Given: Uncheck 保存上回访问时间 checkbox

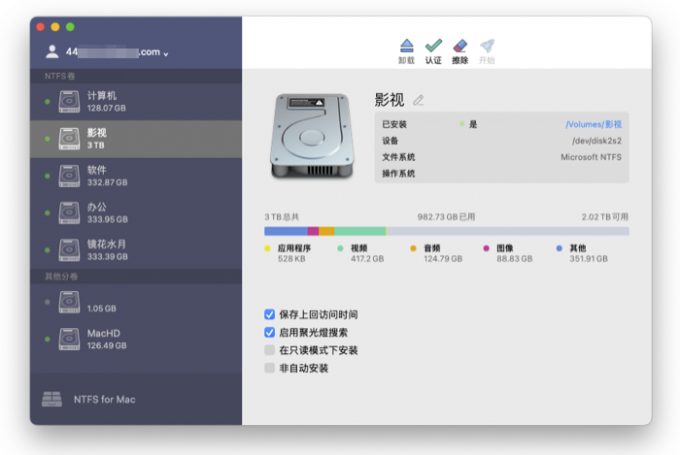Looking at the screenshot, I should (269, 314).
